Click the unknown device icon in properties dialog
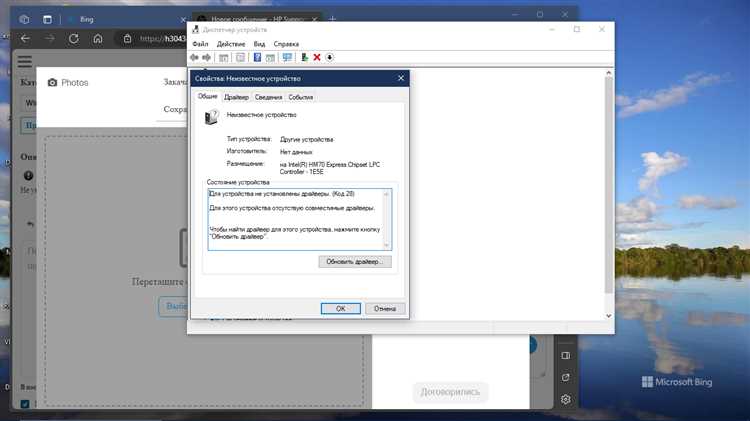Image resolution: width=750 pixels, height=421 pixels. 211,117
